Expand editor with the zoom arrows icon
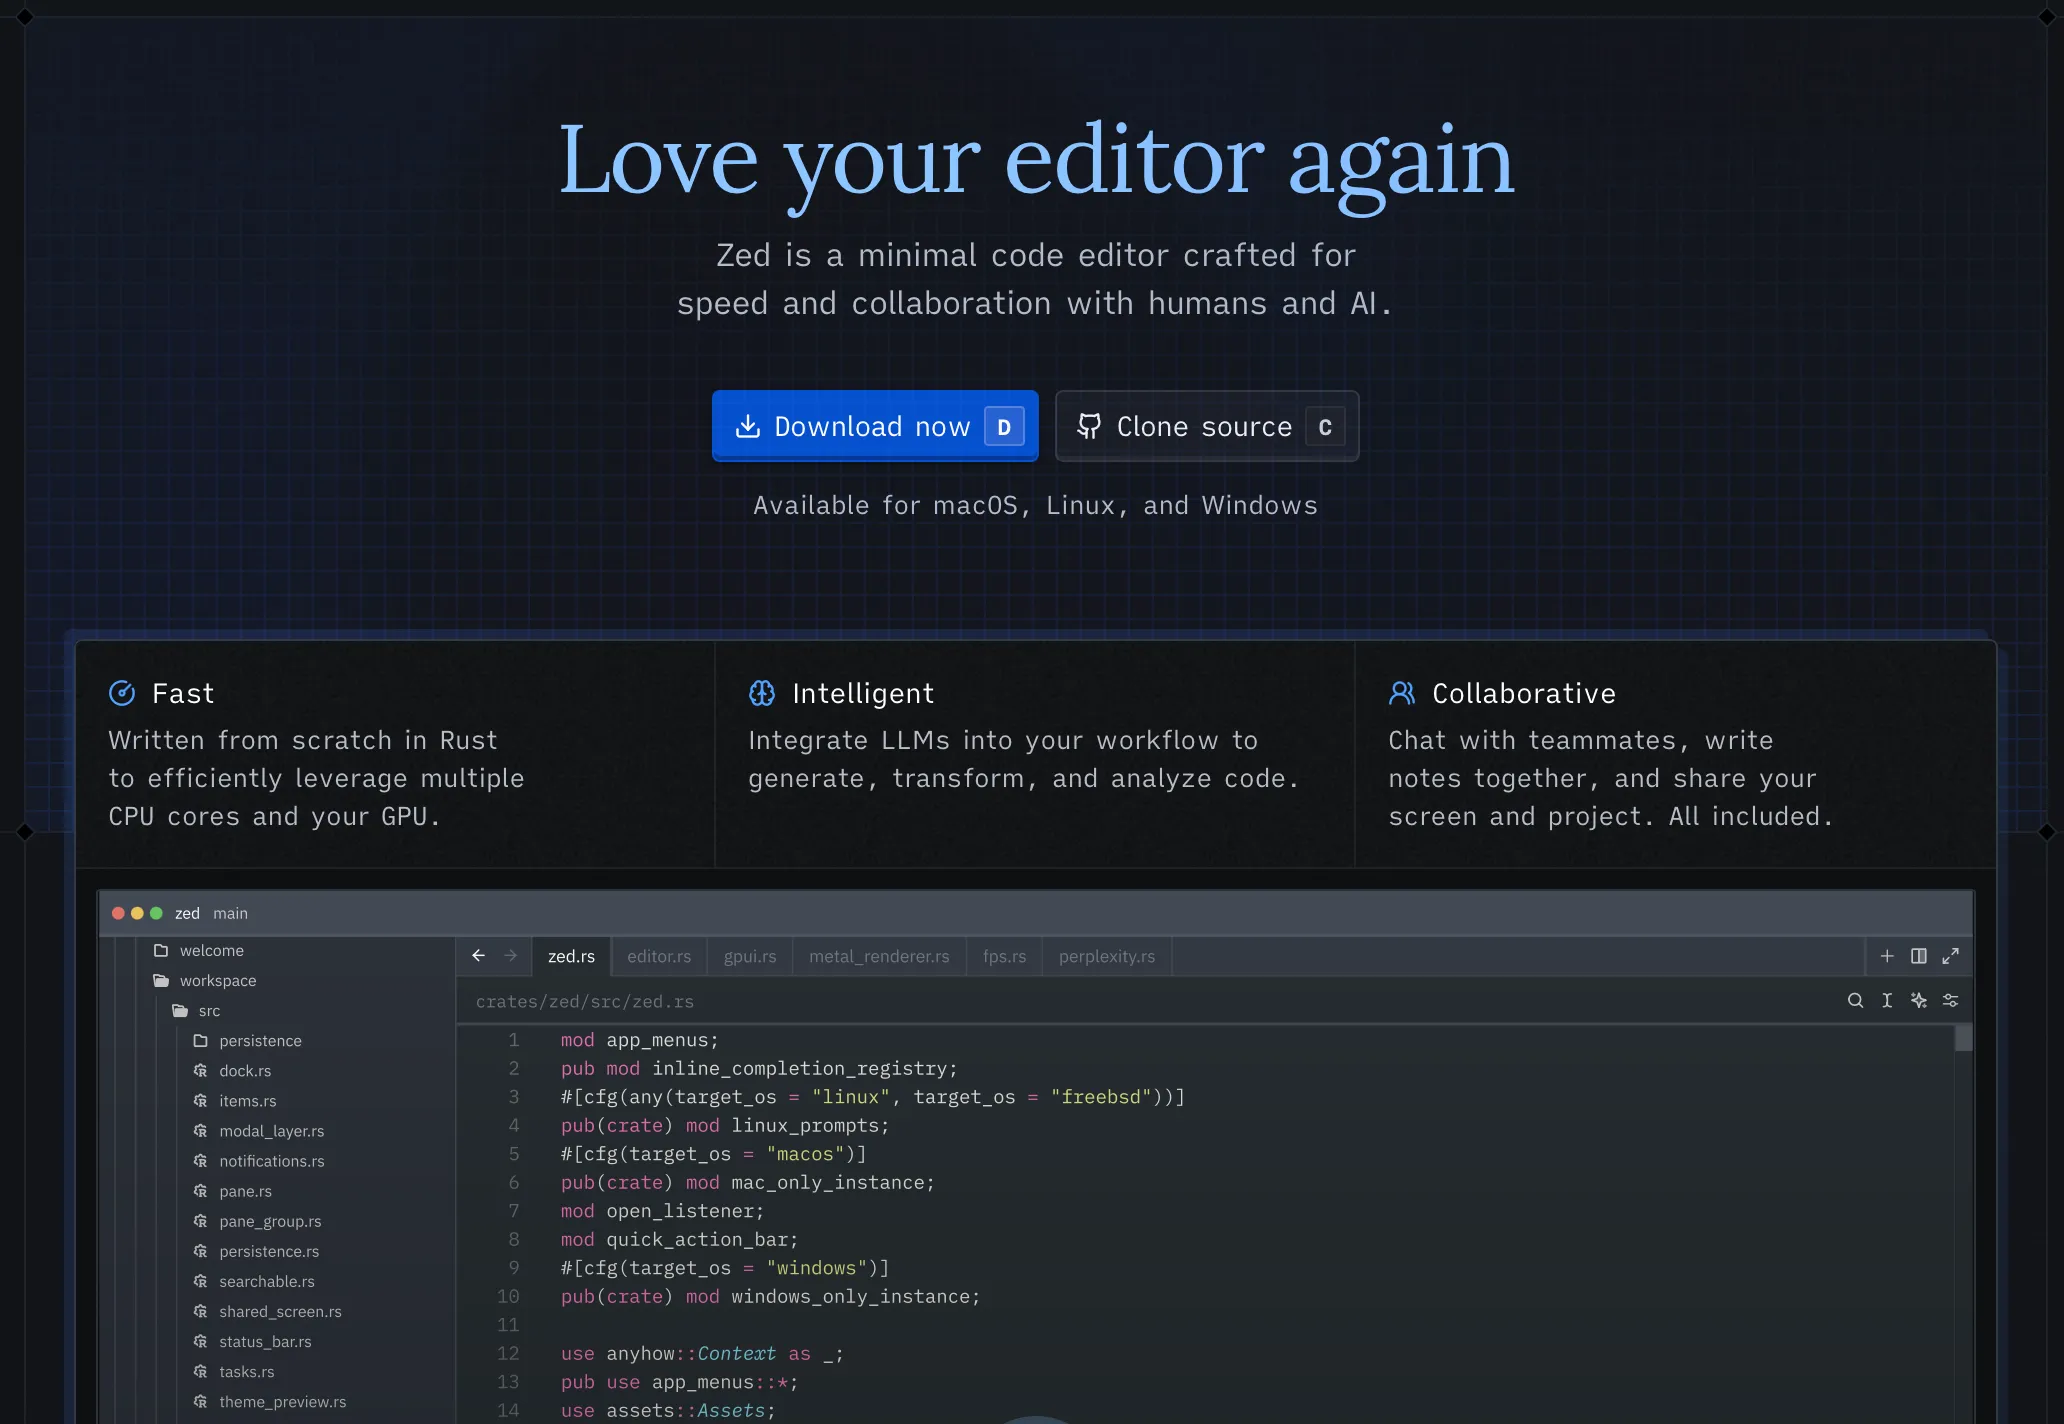Viewport: 2064px width, 1424px height. (1950, 956)
